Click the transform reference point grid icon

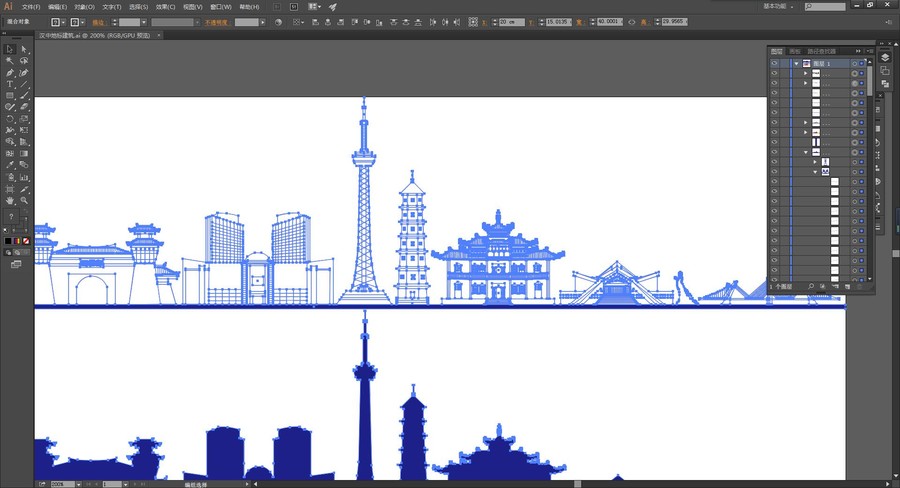point(473,22)
